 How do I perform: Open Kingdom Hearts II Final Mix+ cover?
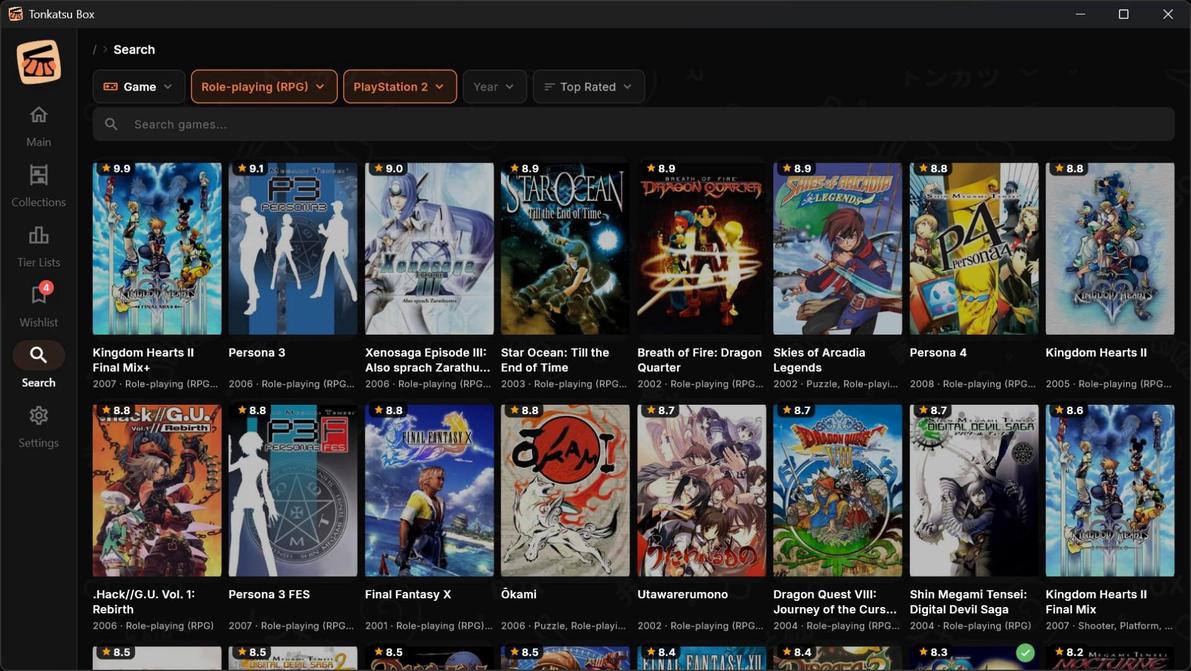click(157, 248)
